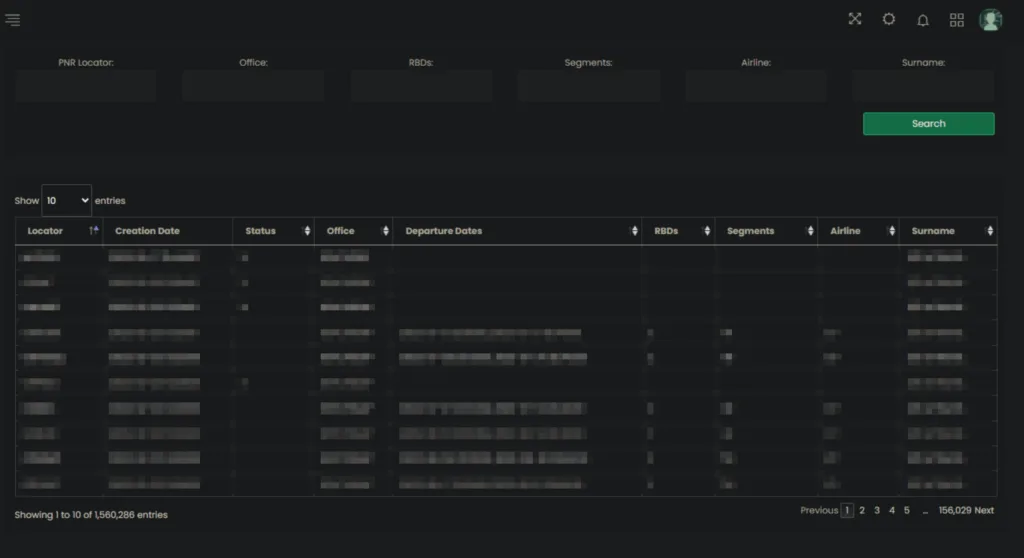The width and height of the screenshot is (1024, 558).
Task: Open user profile avatar
Action: point(990,20)
